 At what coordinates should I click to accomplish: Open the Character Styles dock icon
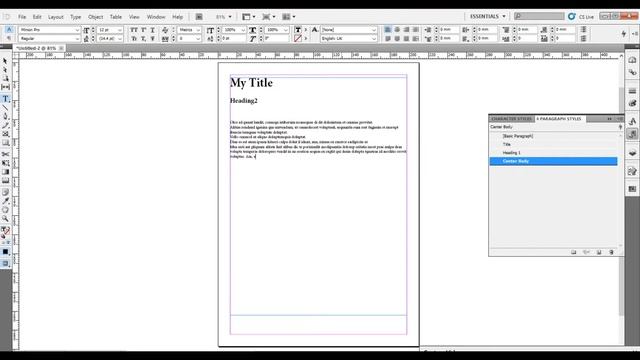coord(632,121)
